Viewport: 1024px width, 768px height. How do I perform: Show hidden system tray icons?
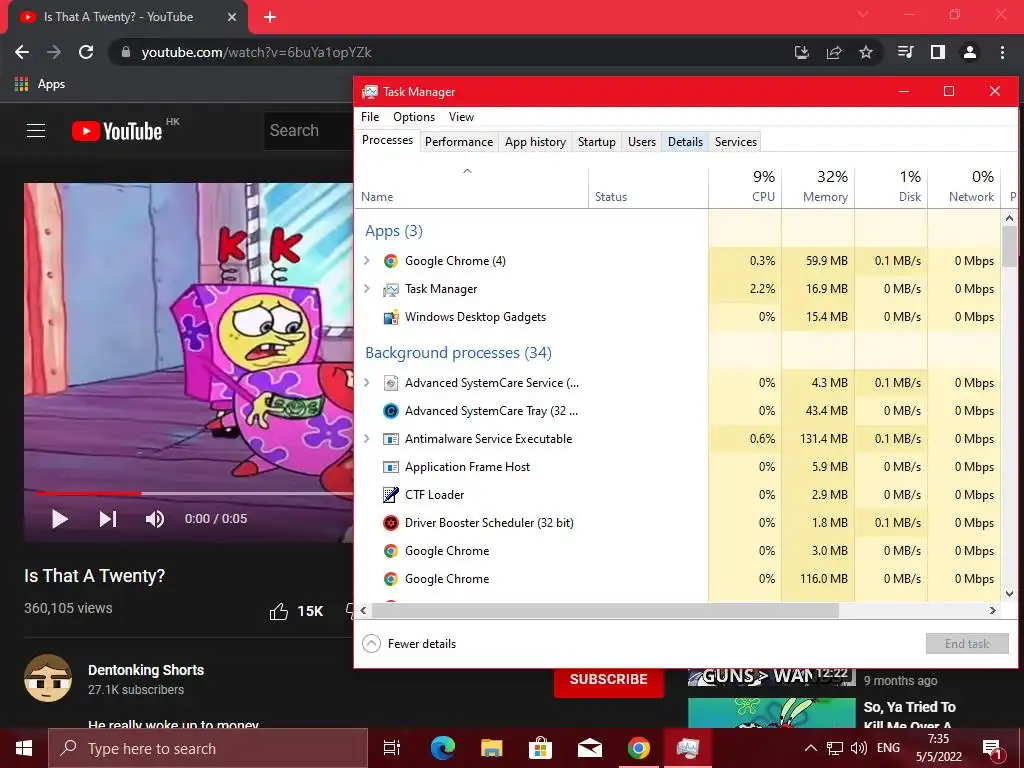810,748
